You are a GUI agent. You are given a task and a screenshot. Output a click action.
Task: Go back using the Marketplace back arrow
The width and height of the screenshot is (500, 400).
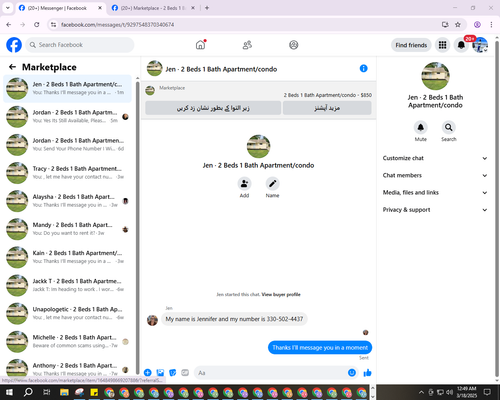tap(12, 67)
